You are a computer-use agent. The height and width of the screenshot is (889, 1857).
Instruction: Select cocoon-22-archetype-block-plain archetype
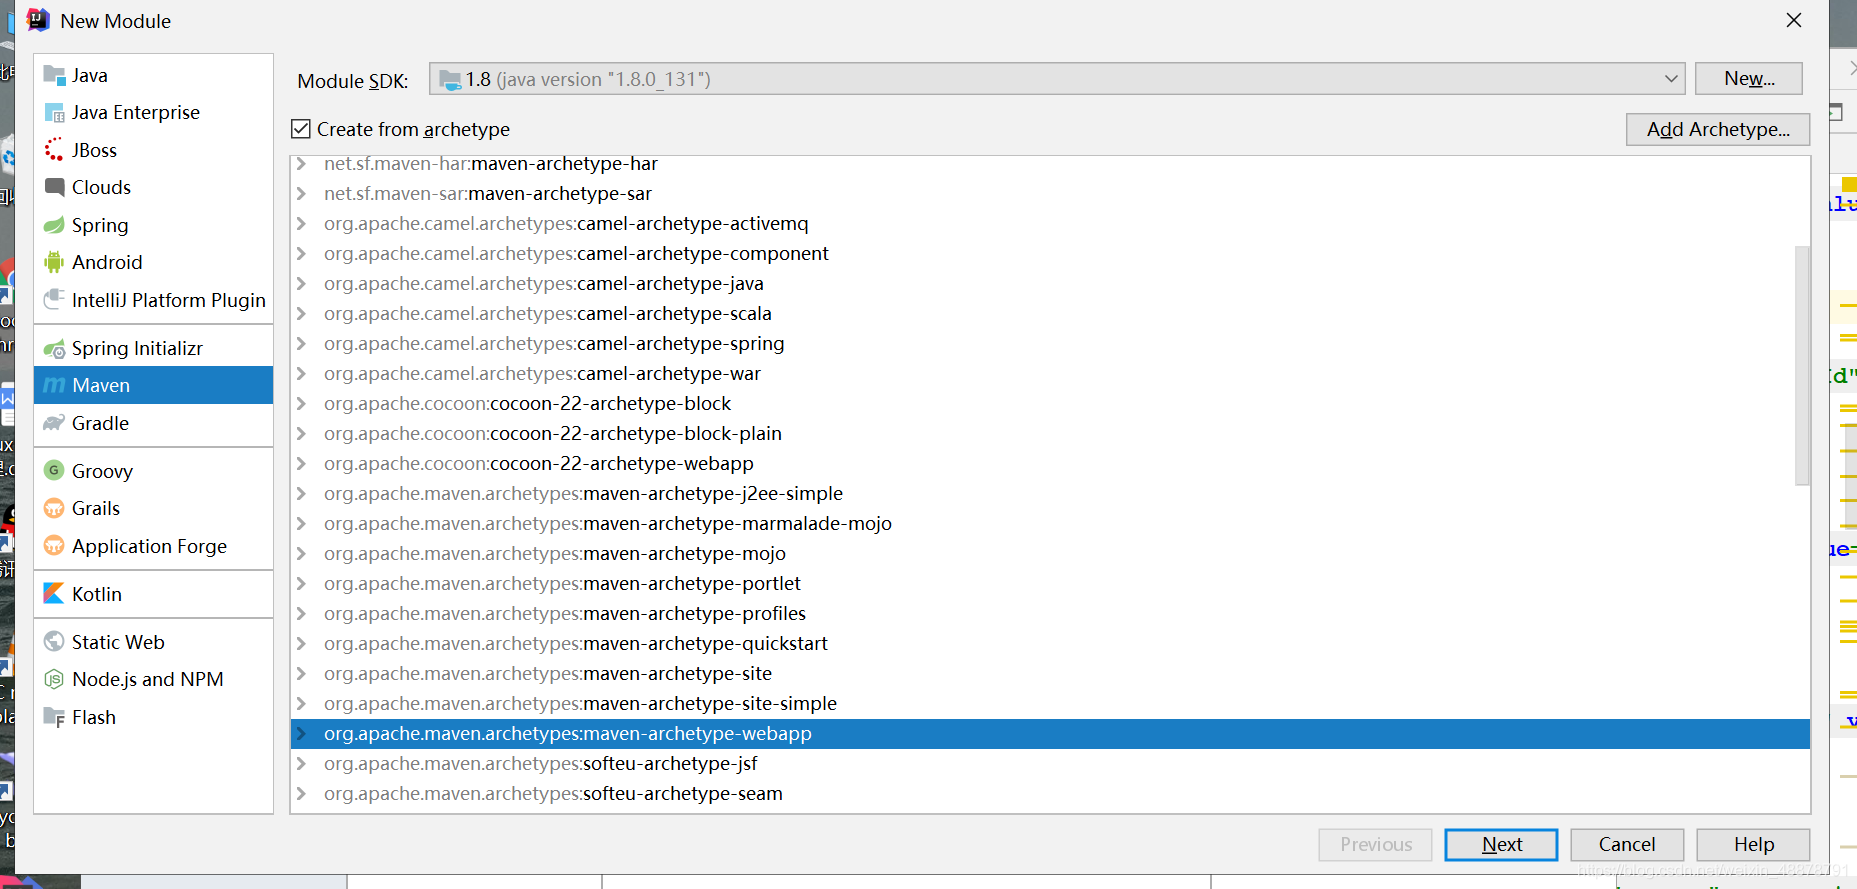(1050, 434)
